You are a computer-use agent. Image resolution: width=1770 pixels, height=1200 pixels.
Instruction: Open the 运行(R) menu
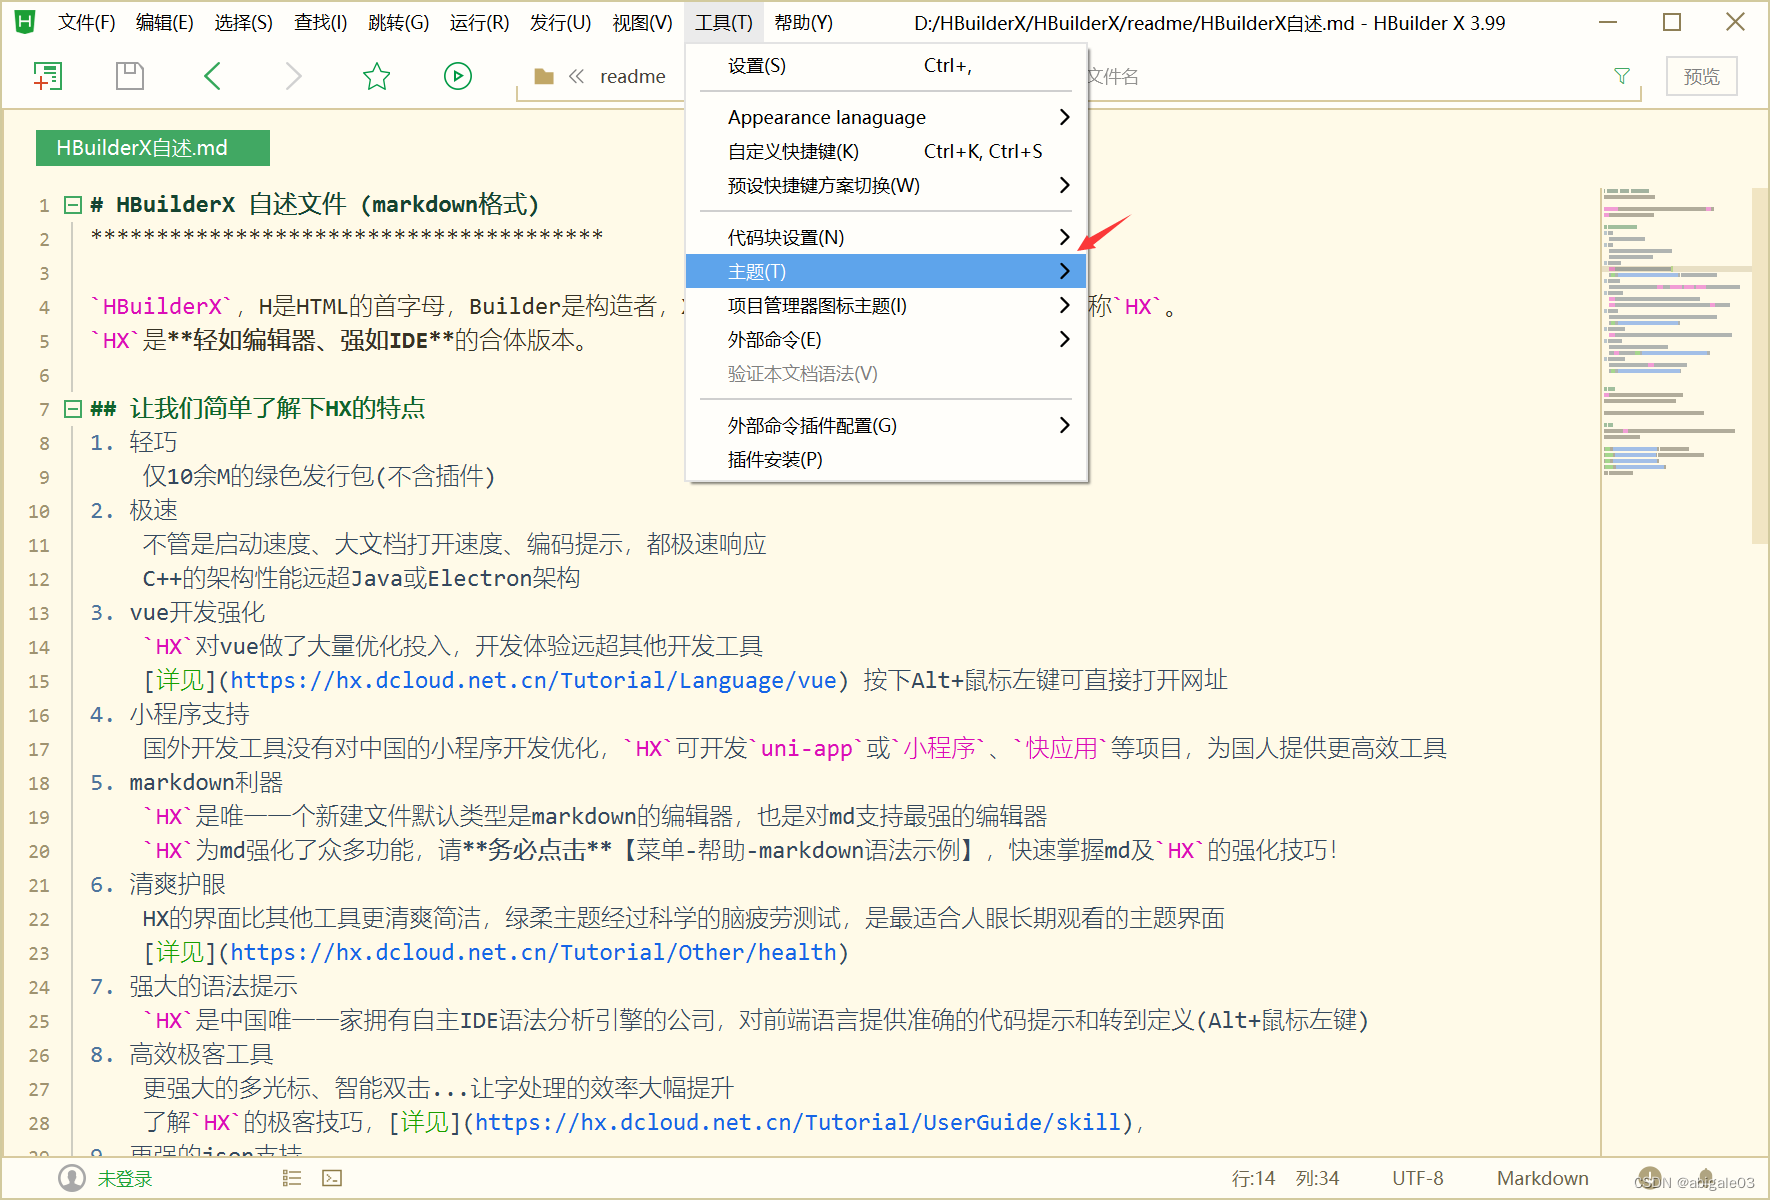pos(479,22)
